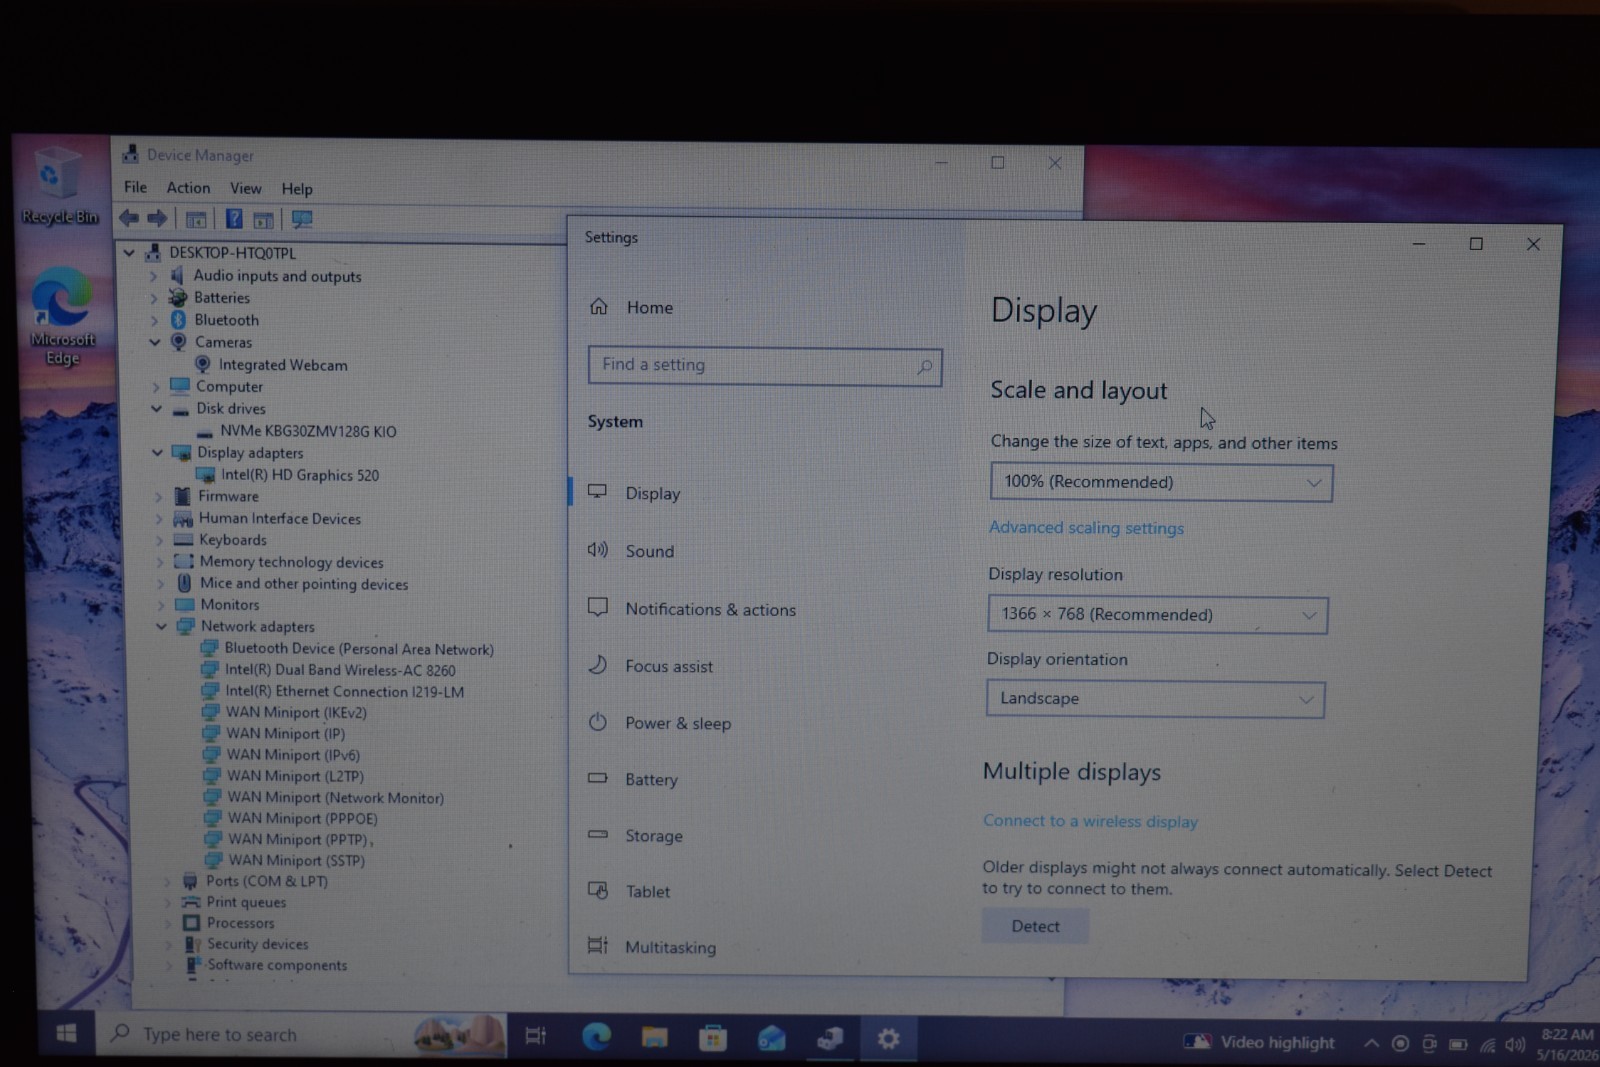Collapse the DESKTOP-HTQ0TPL root node
1600x1067 pixels.
coord(129,253)
